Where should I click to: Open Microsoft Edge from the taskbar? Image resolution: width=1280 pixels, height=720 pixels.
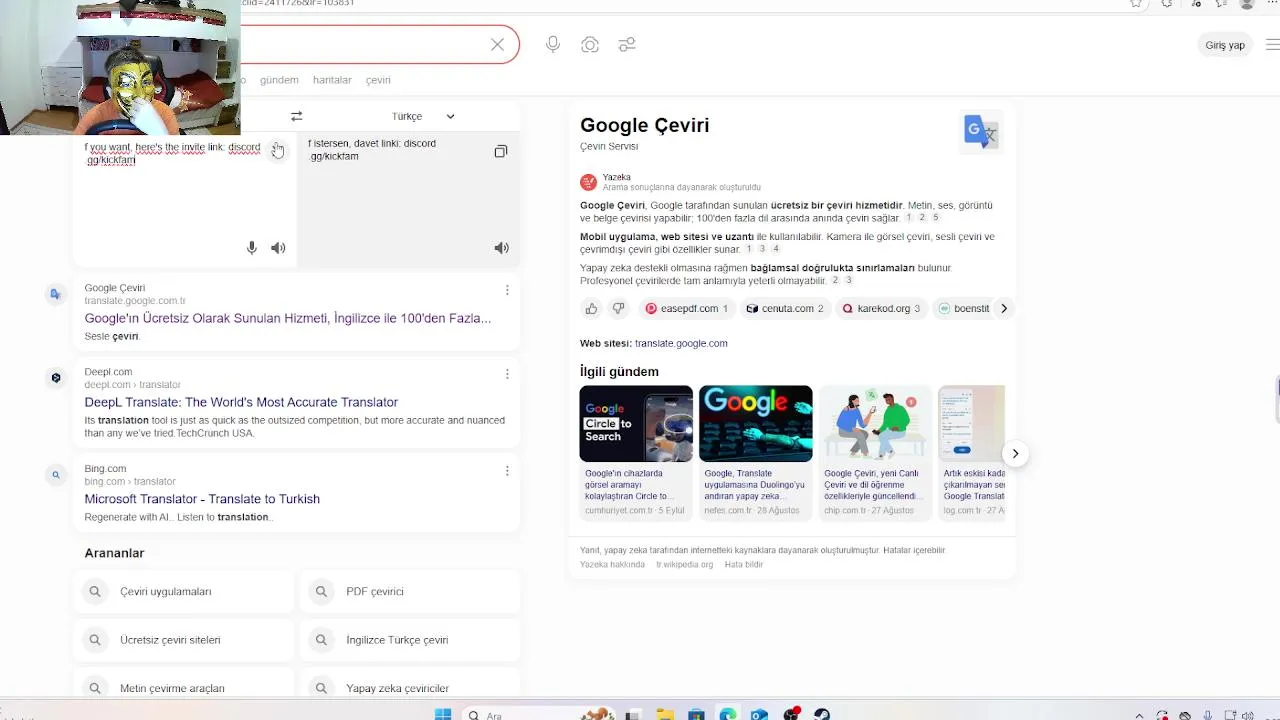tap(728, 715)
